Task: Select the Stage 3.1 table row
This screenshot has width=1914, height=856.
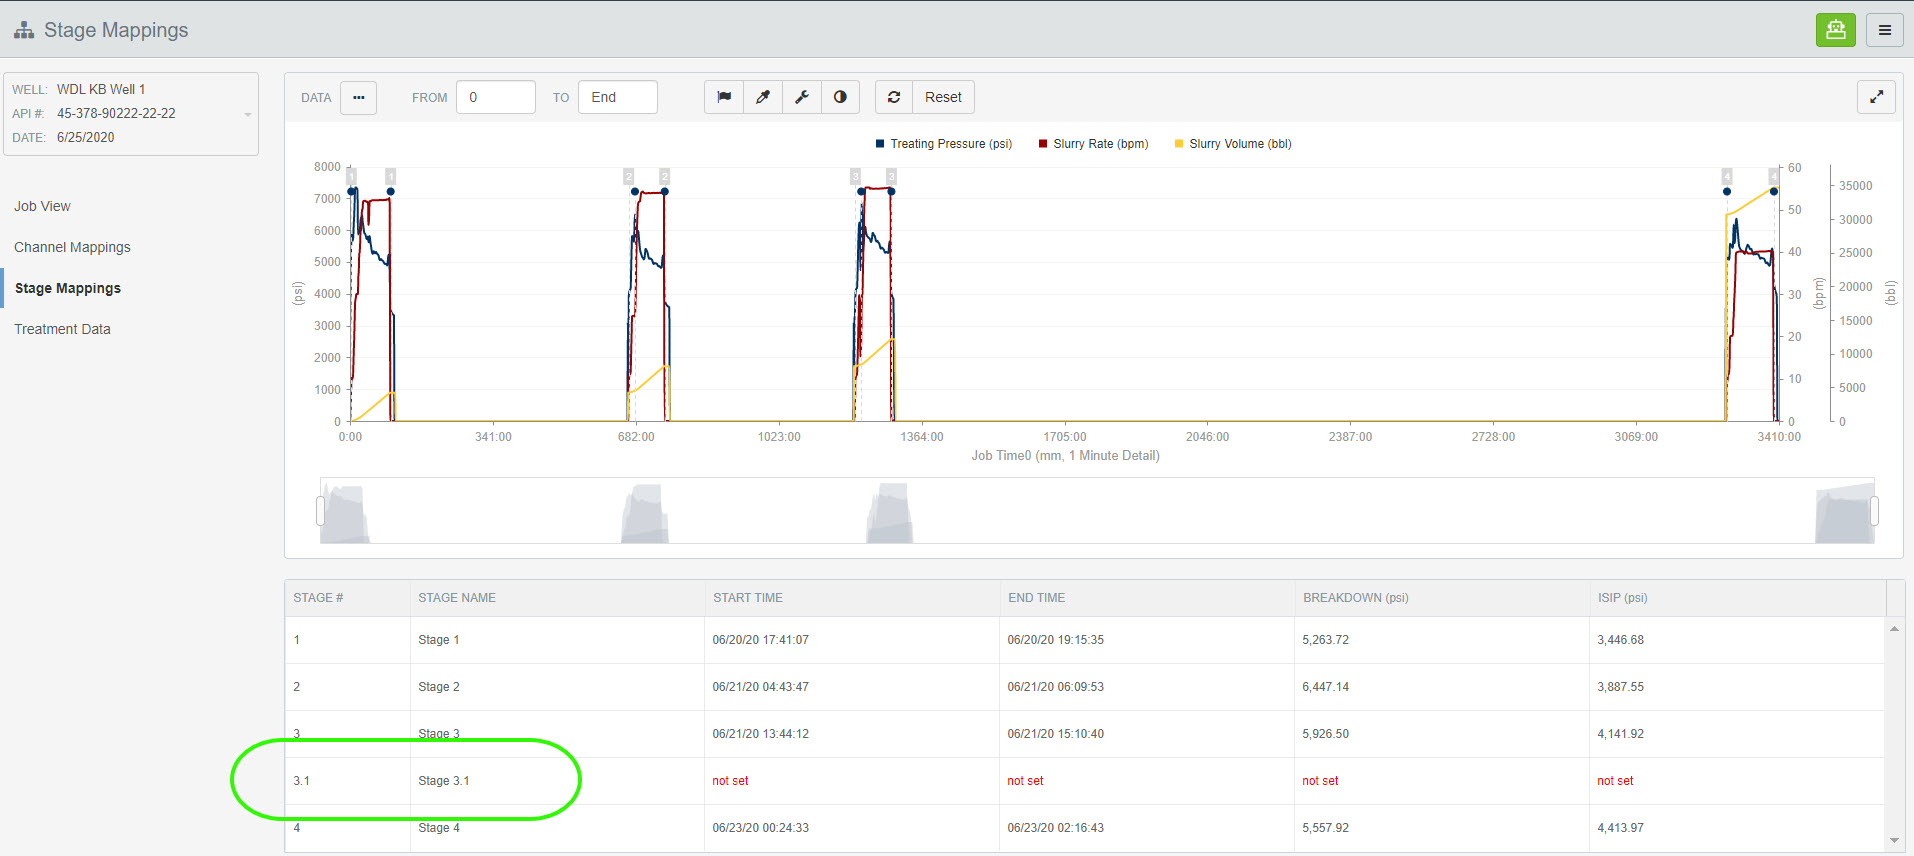Action: (x=443, y=781)
